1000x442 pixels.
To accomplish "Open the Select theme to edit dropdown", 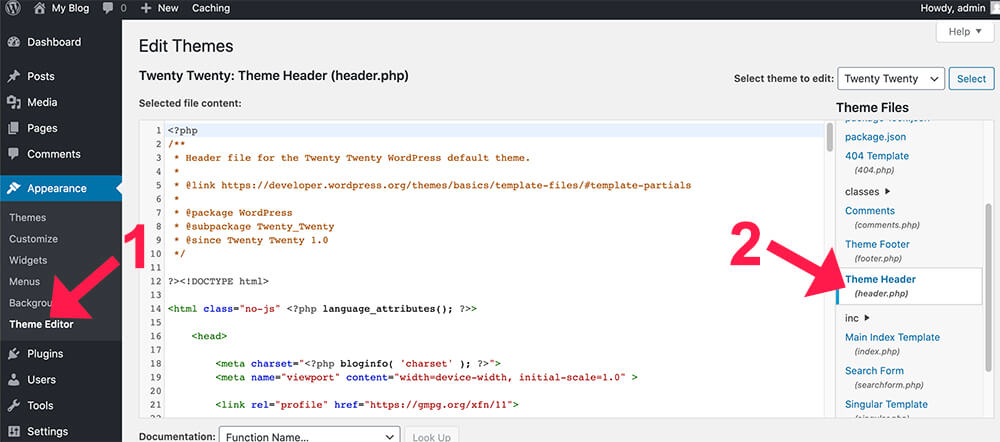I will pos(891,79).
